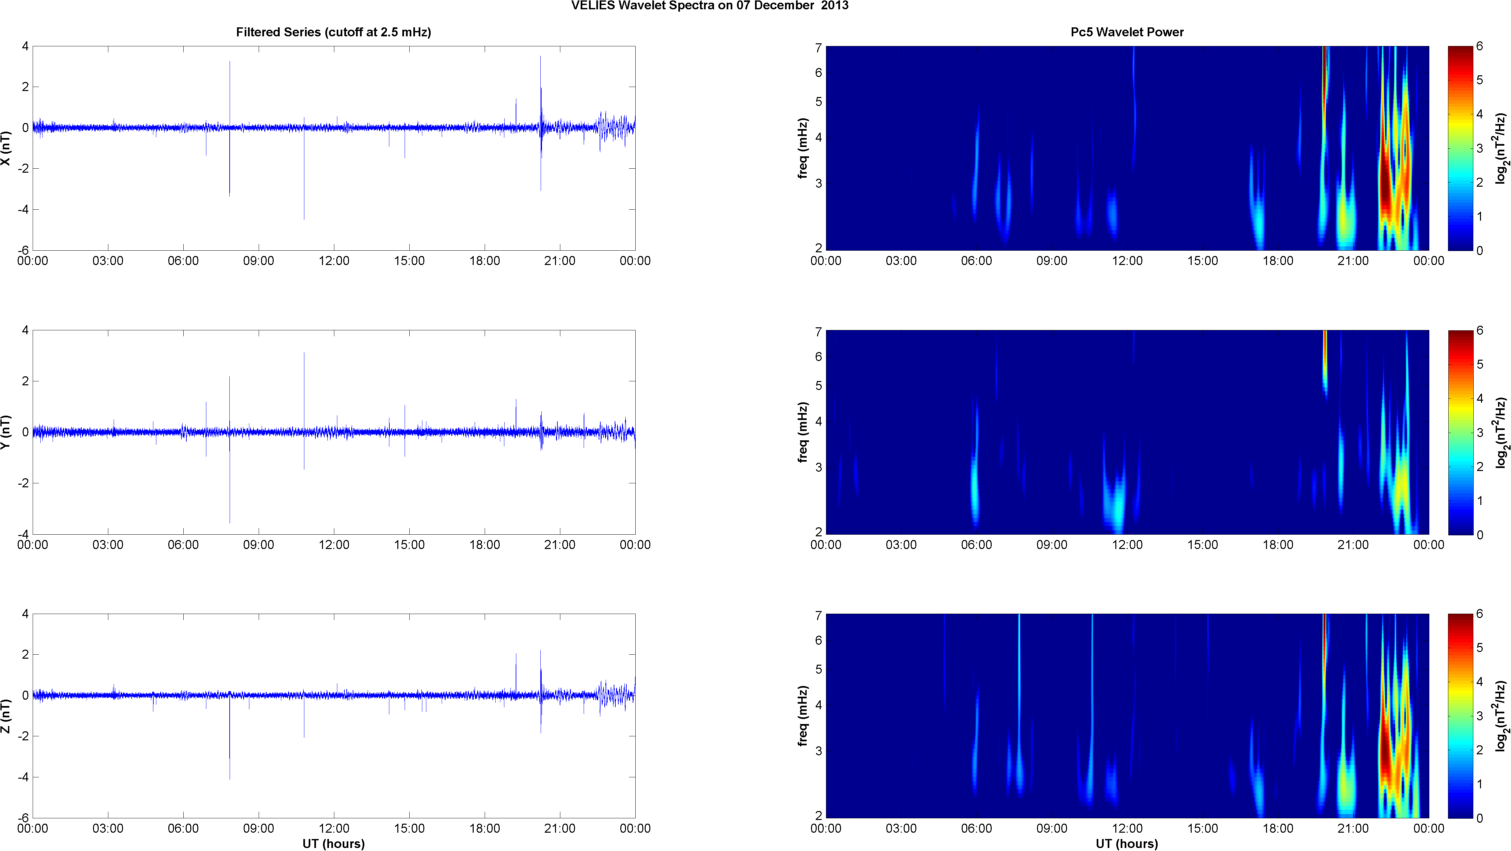The width and height of the screenshot is (1511, 851).
Task: Click the negative spike near 07:50 in Z series
Action: [229, 738]
